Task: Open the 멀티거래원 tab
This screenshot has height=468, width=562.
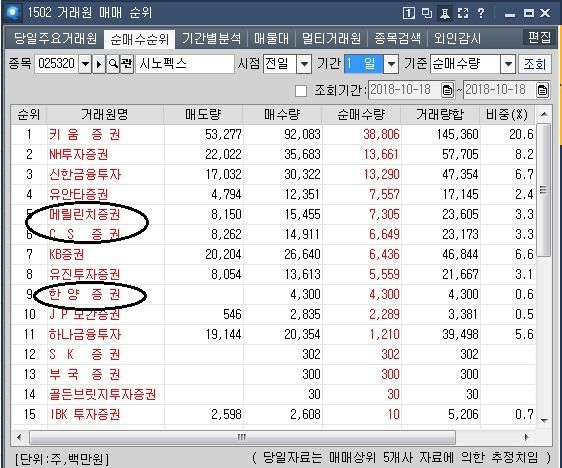Action: pos(331,38)
